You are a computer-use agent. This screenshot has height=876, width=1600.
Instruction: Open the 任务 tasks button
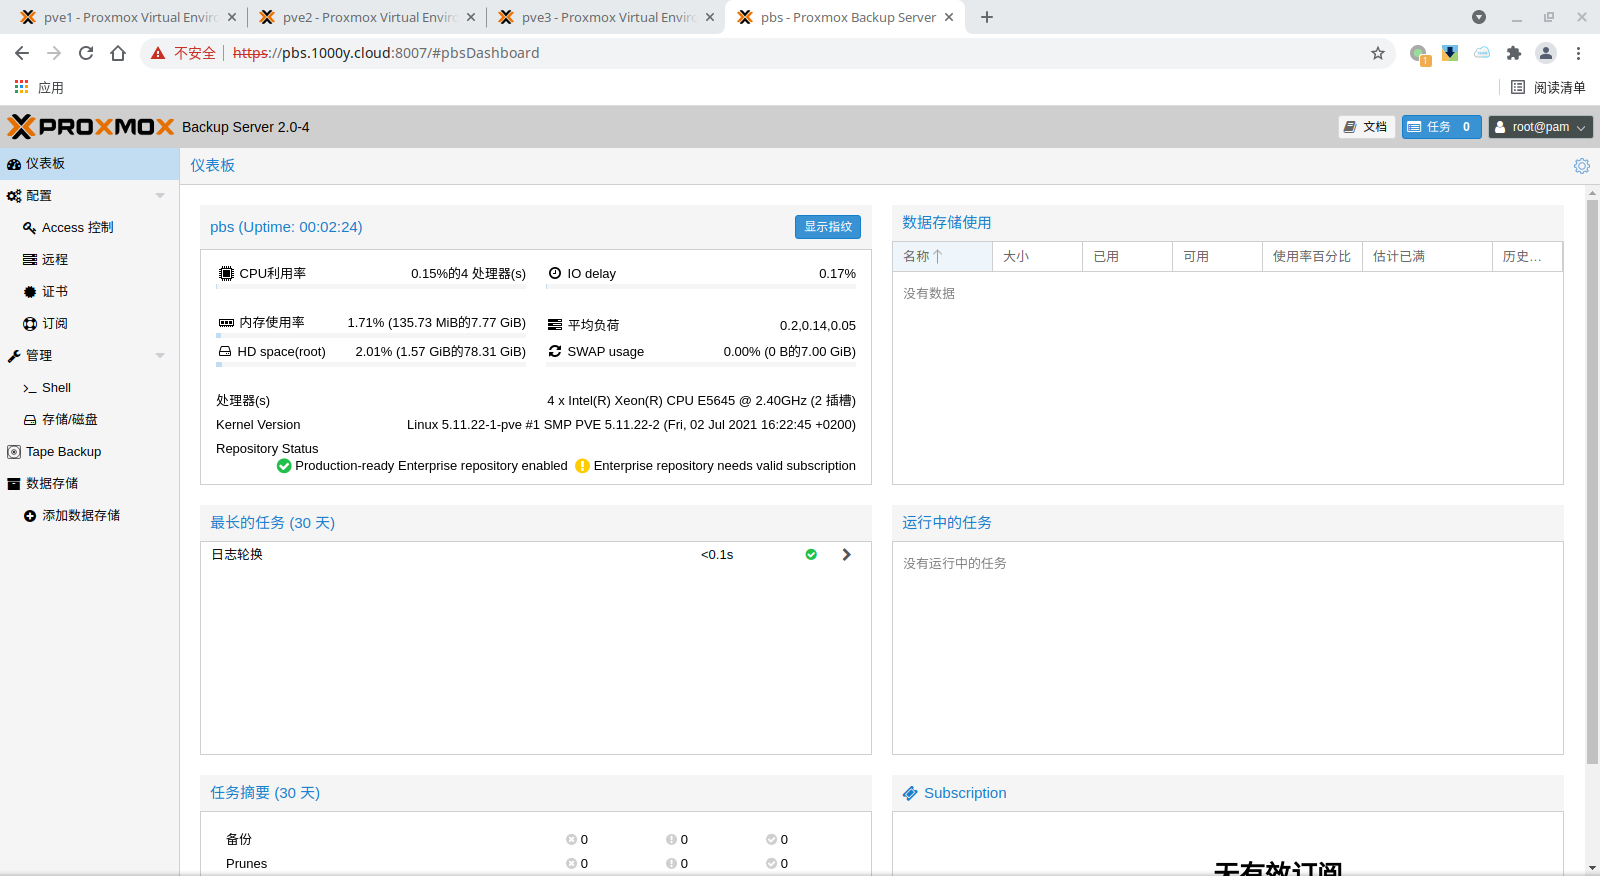click(1440, 127)
